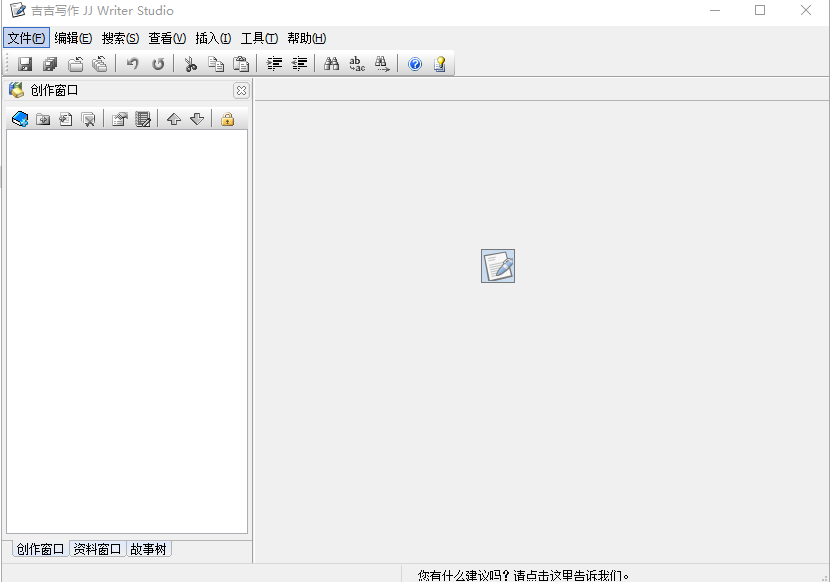Screen dimensions: 831x582
Task: Move item up with the up arrow
Action: tap(174, 119)
